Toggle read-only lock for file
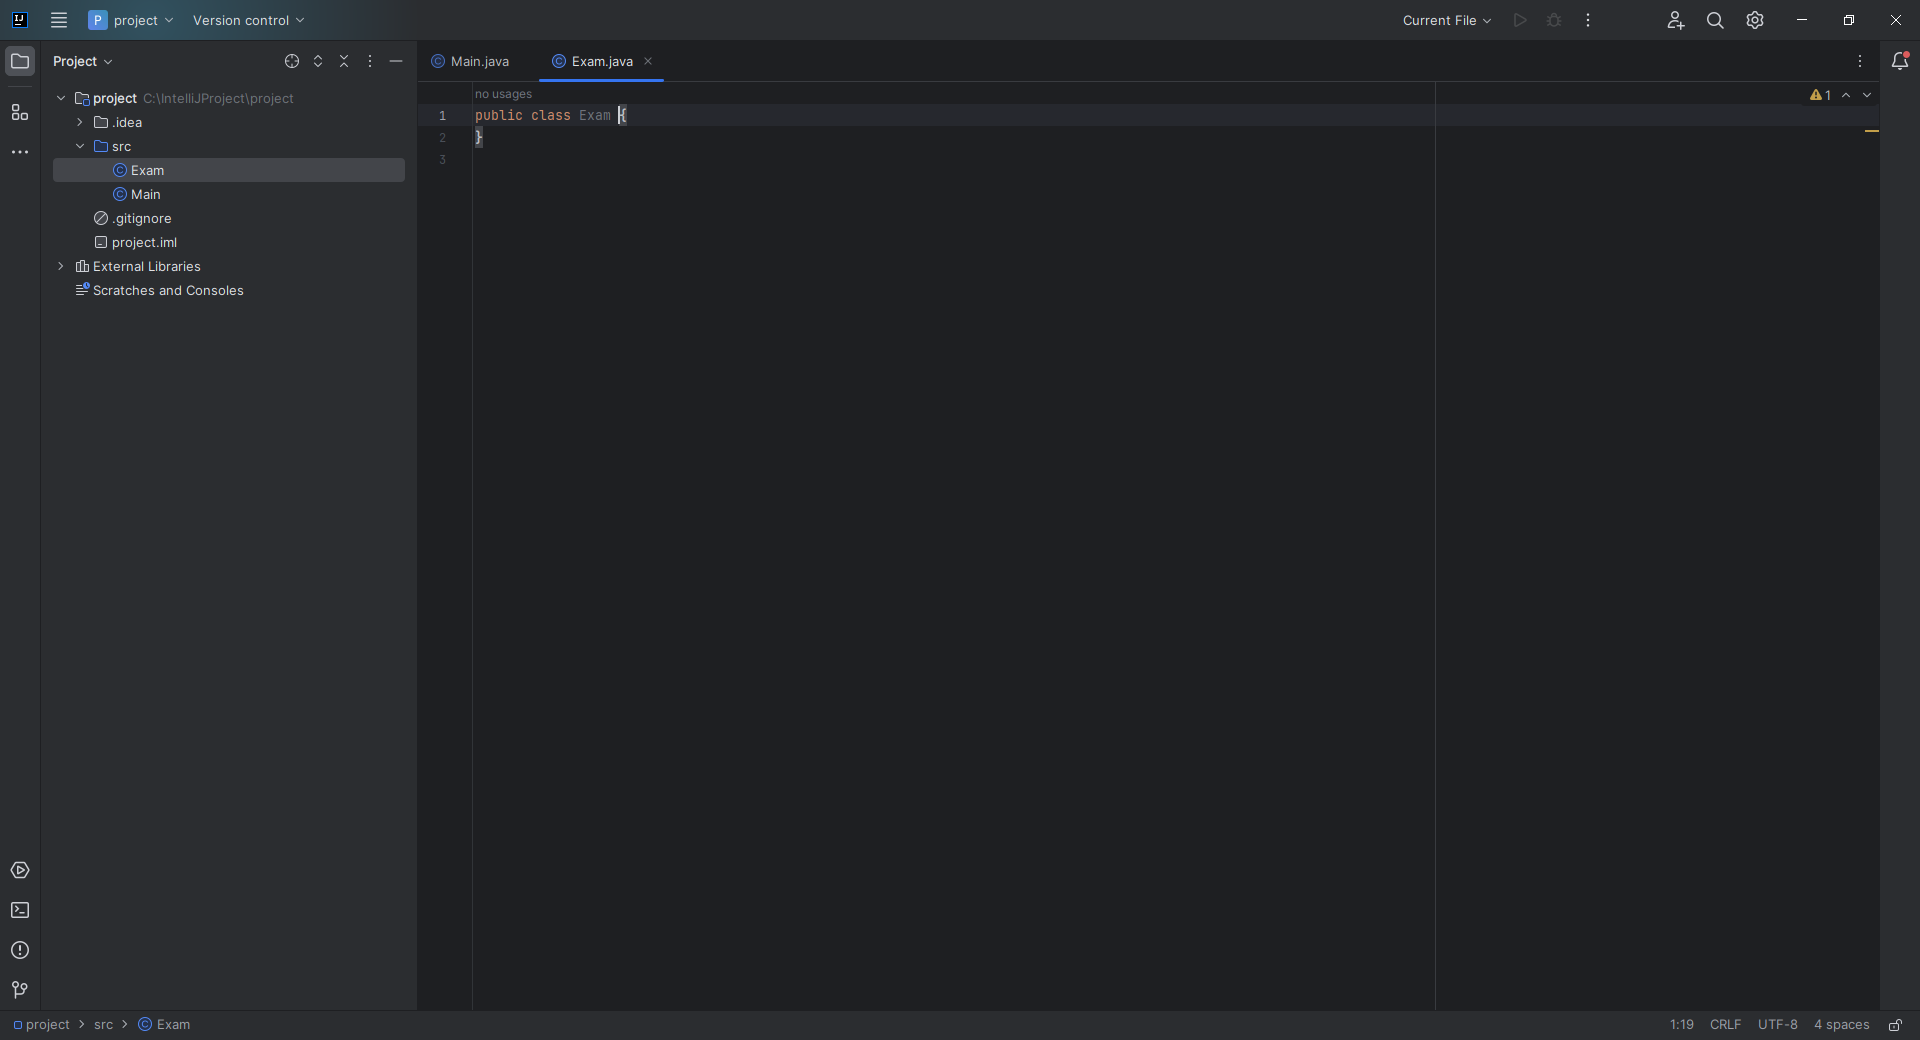 [x=1895, y=1025]
